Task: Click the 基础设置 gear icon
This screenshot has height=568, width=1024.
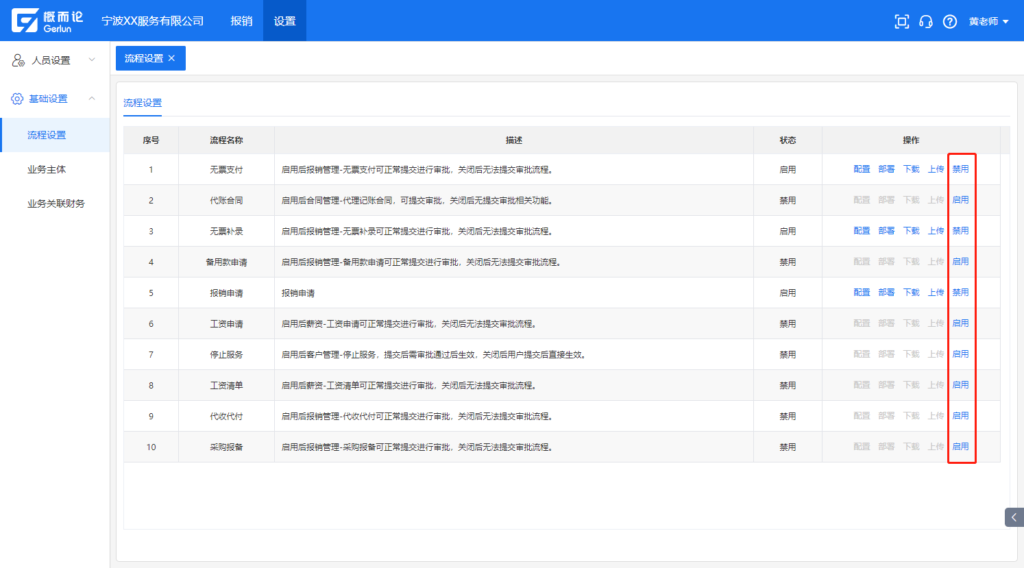Action: (x=17, y=99)
